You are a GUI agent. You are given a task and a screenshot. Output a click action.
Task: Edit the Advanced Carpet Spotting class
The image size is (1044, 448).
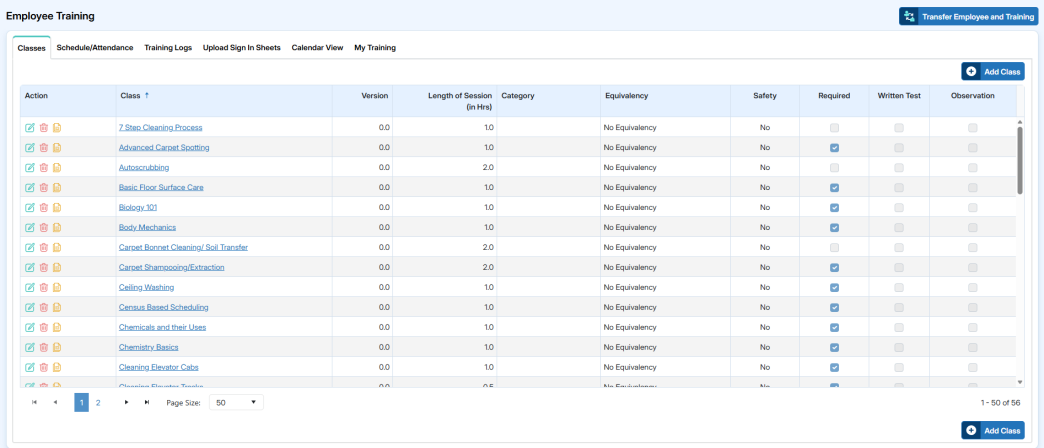[x=29, y=147]
